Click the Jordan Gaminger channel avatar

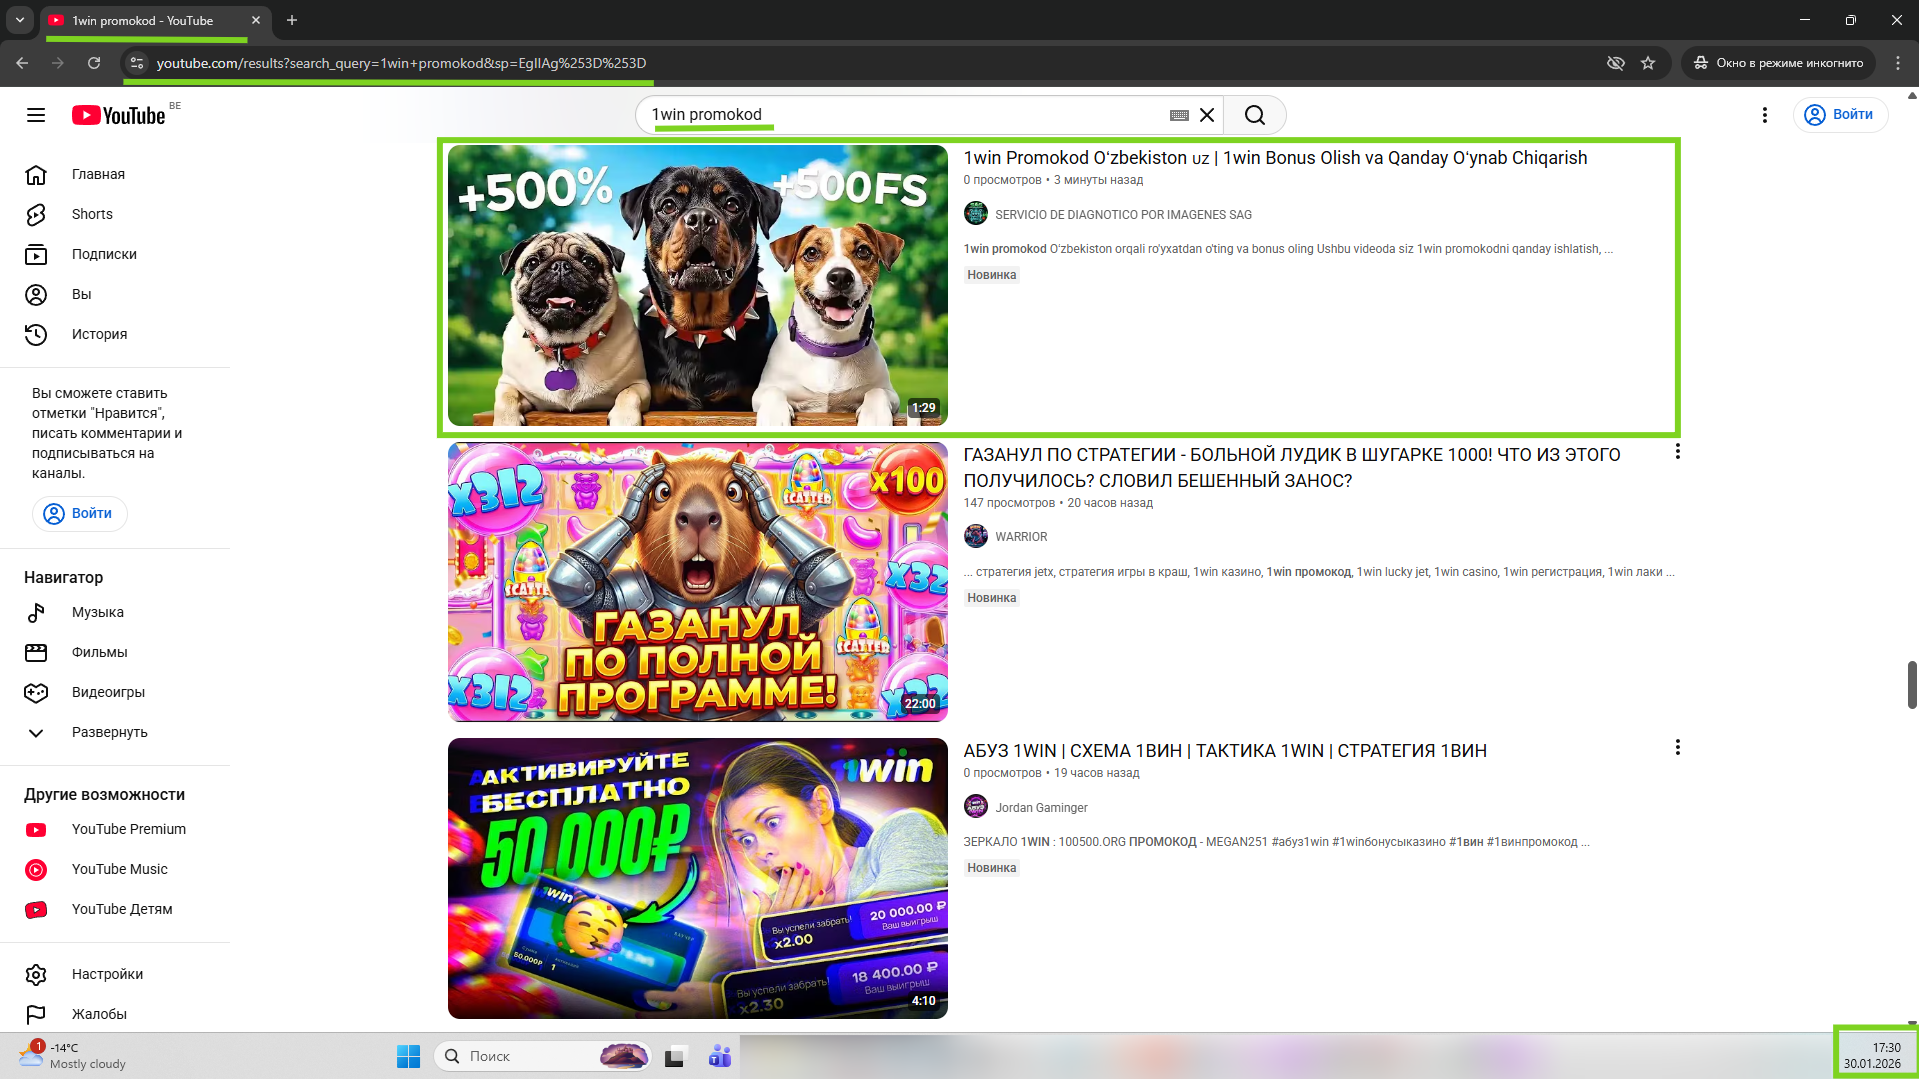click(976, 807)
